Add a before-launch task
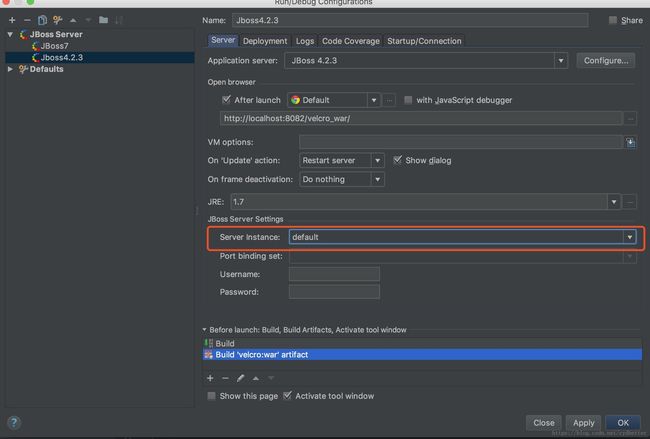 (x=210, y=378)
